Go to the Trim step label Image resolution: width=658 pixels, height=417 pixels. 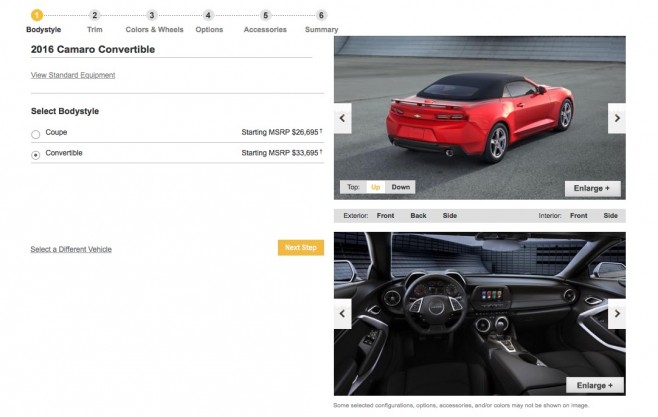point(95,30)
